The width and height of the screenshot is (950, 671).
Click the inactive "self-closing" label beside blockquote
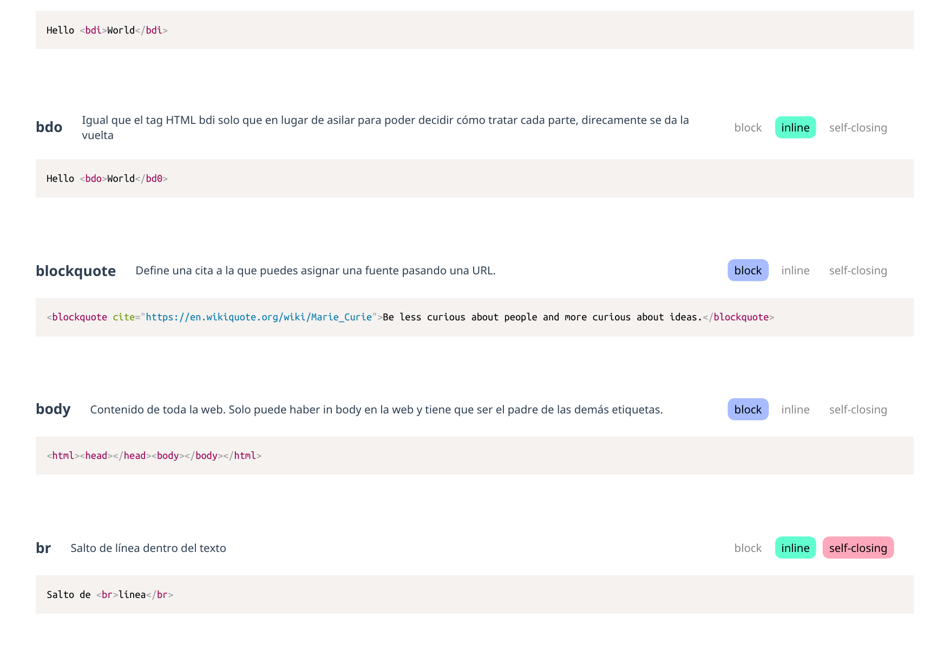tap(858, 270)
